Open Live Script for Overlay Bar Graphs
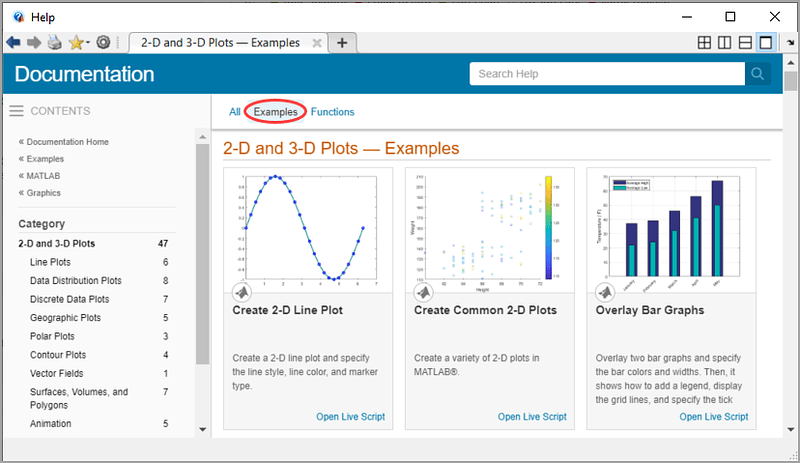 [x=713, y=417]
